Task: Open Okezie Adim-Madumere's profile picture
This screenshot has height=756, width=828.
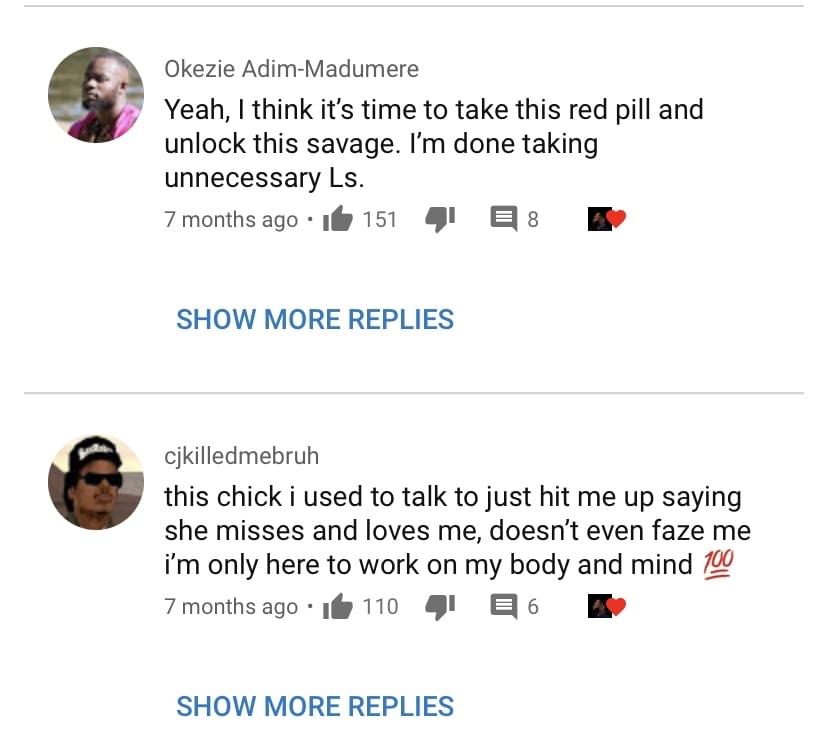Action: (96, 94)
